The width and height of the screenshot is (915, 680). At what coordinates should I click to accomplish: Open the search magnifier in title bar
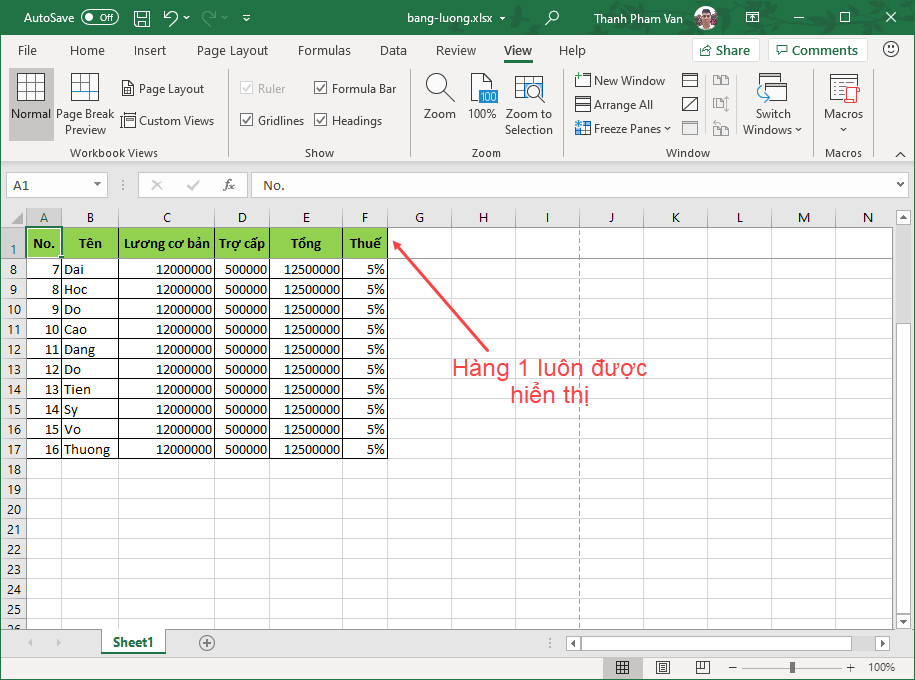click(551, 18)
